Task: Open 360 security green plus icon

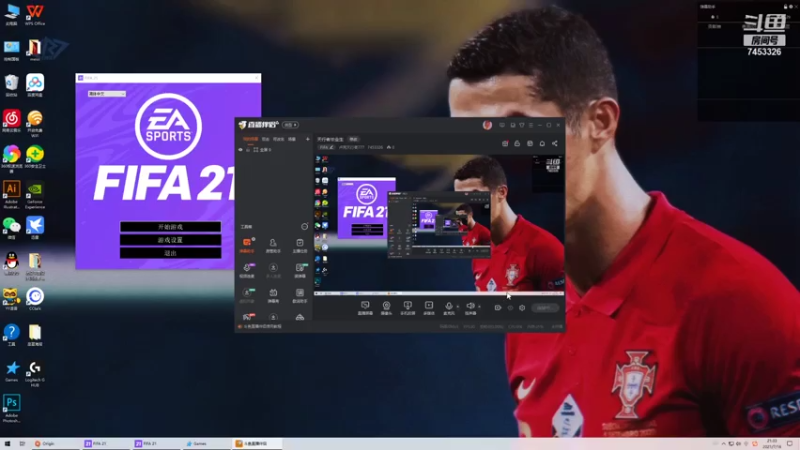Action: coord(35,156)
